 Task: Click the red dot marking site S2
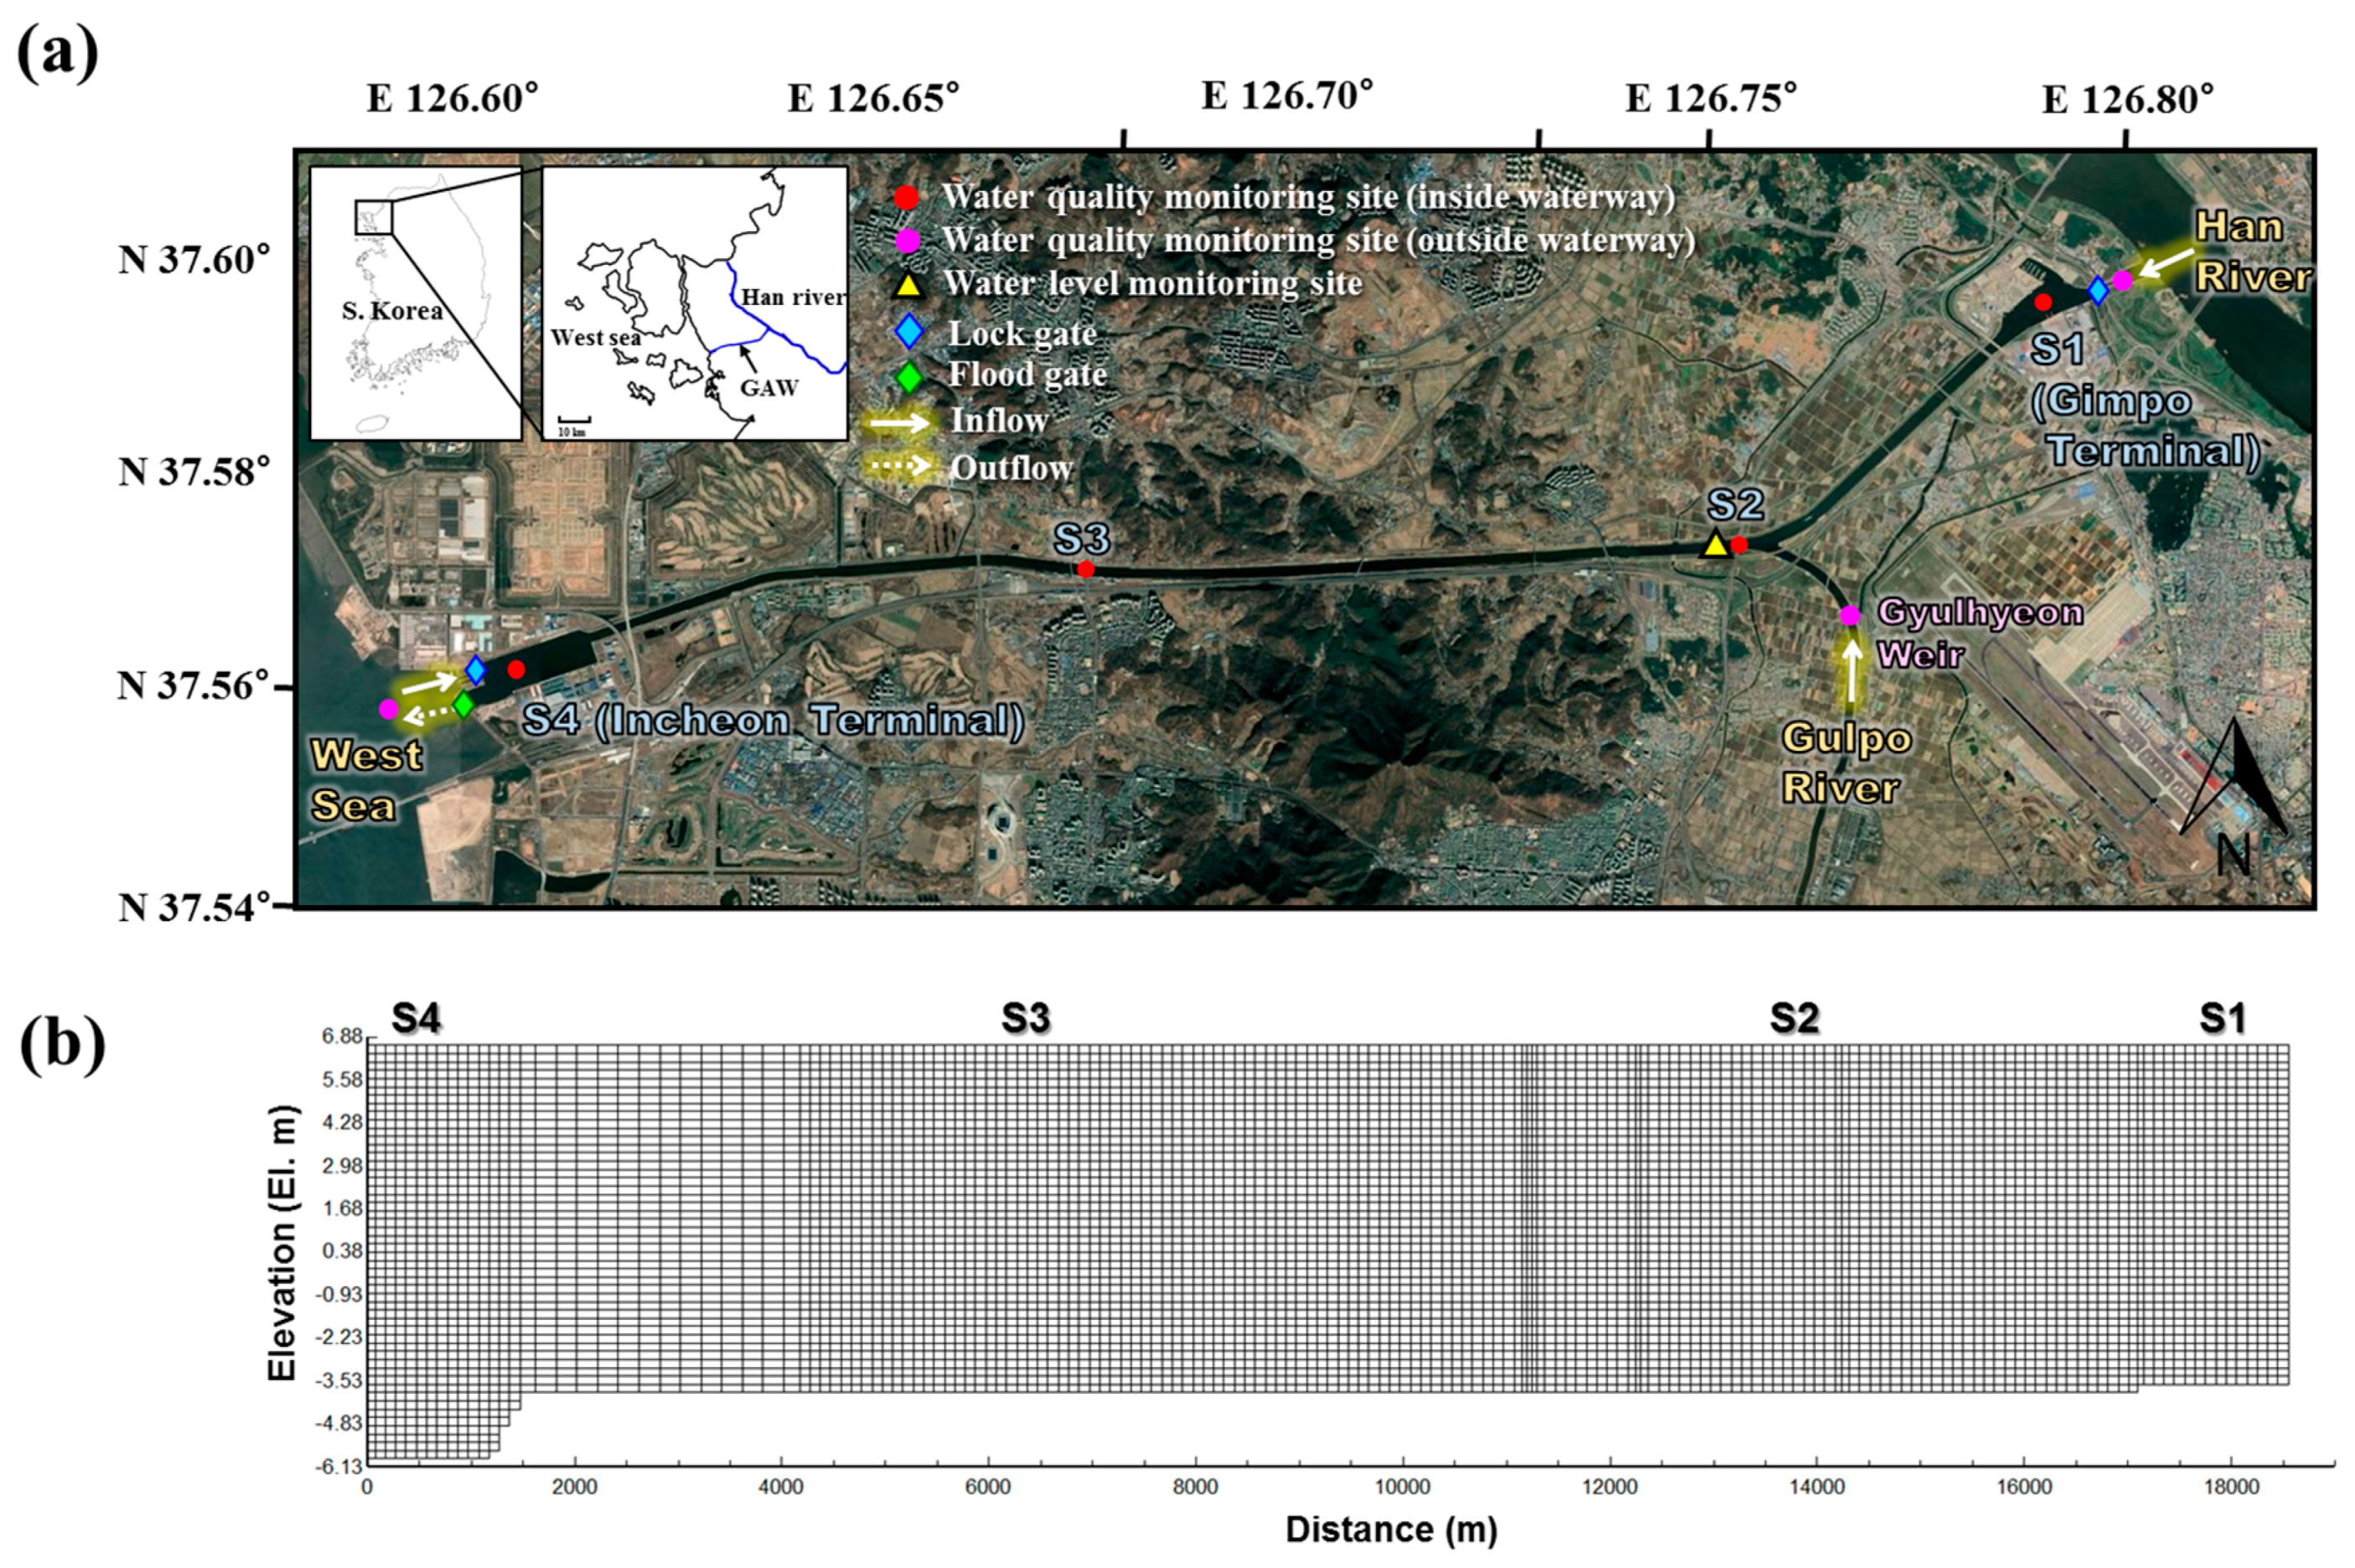point(1739,545)
